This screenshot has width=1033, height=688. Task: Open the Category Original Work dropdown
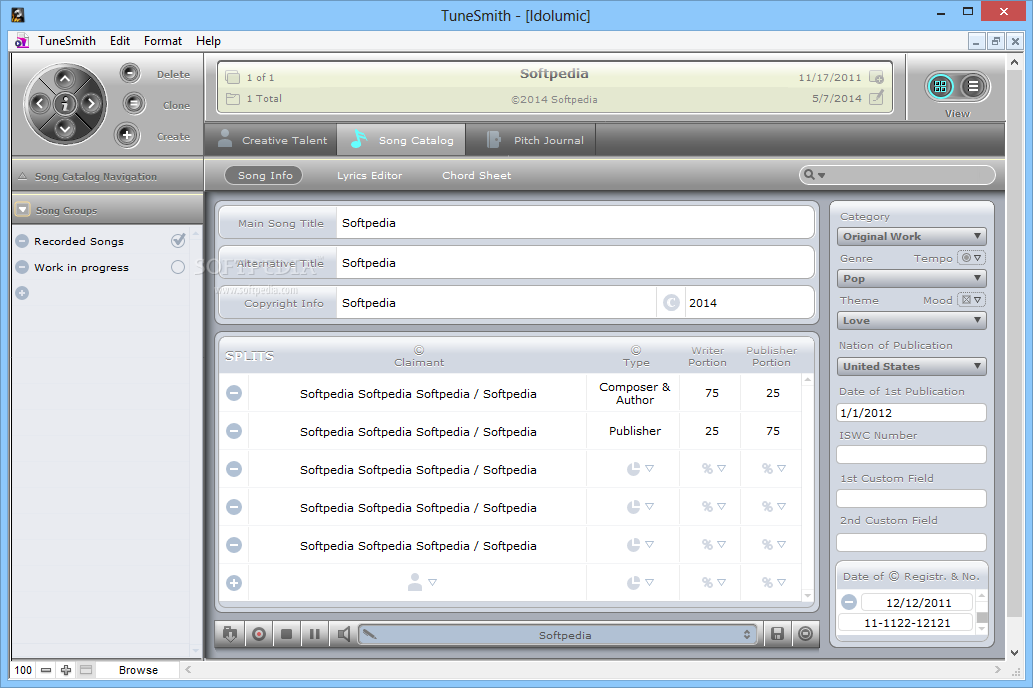pos(911,236)
